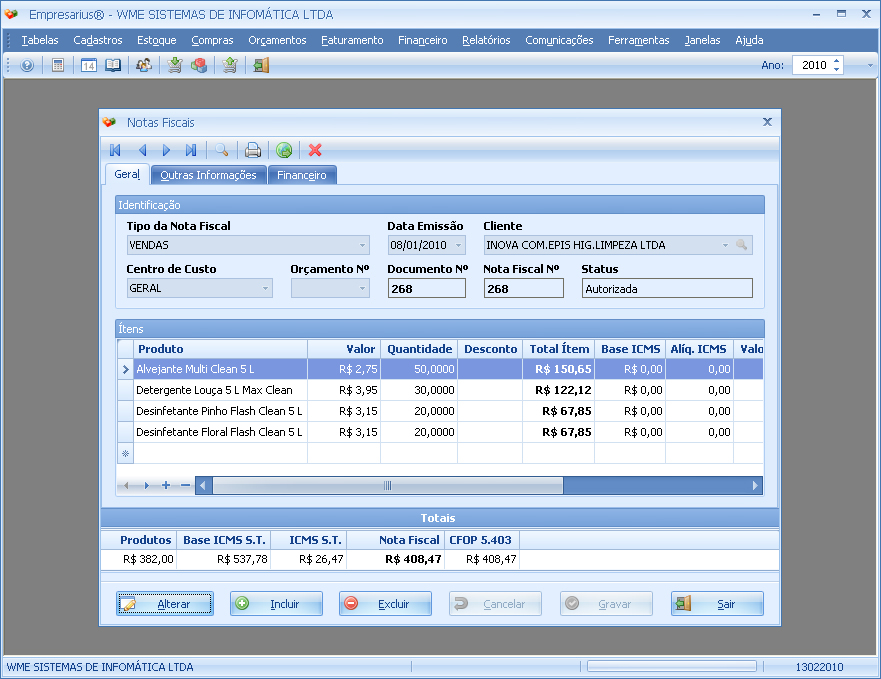The image size is (881, 679).
Task: Open the calculator tool in main toolbar
Action: click(x=58, y=65)
